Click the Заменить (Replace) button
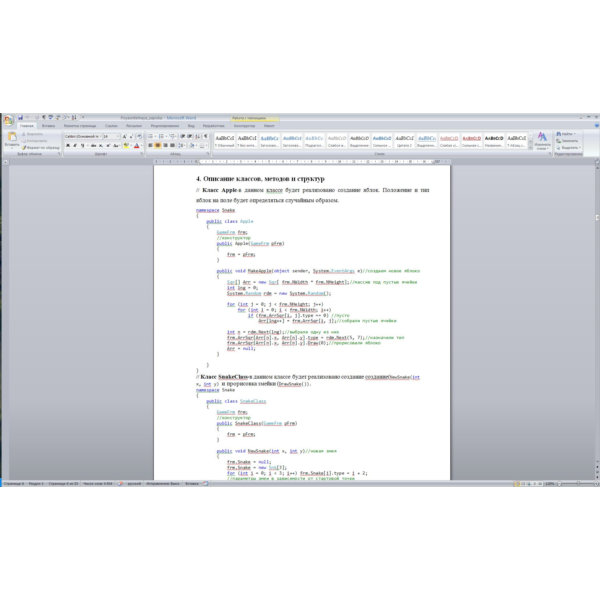The height and width of the screenshot is (600, 600). click(567, 141)
